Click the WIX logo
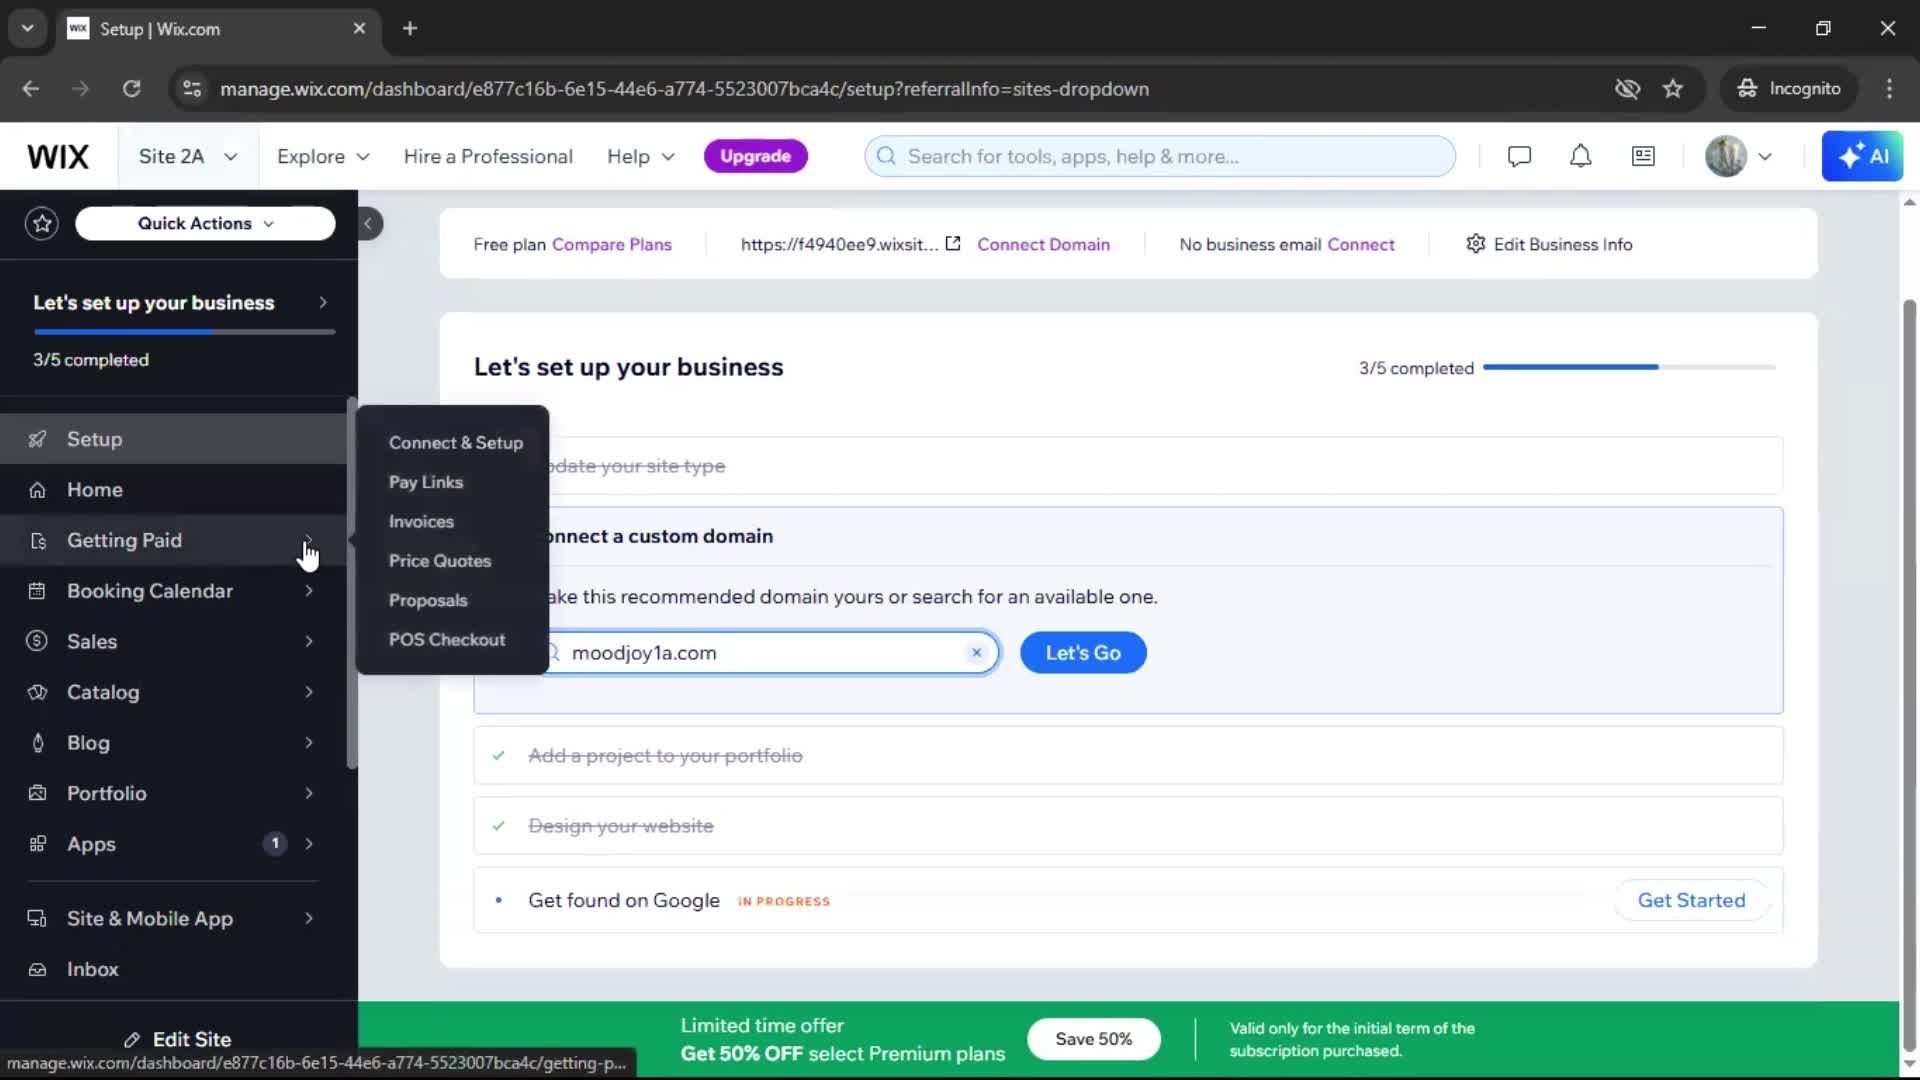1920x1080 pixels. click(58, 156)
